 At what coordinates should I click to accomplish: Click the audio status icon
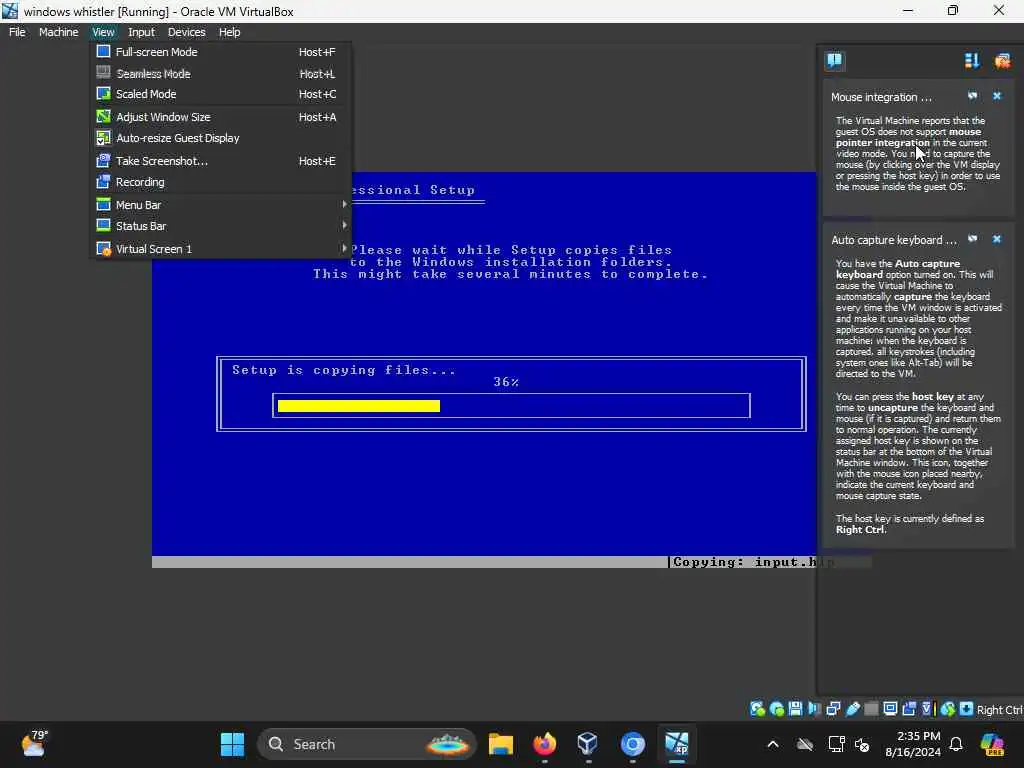click(x=814, y=709)
